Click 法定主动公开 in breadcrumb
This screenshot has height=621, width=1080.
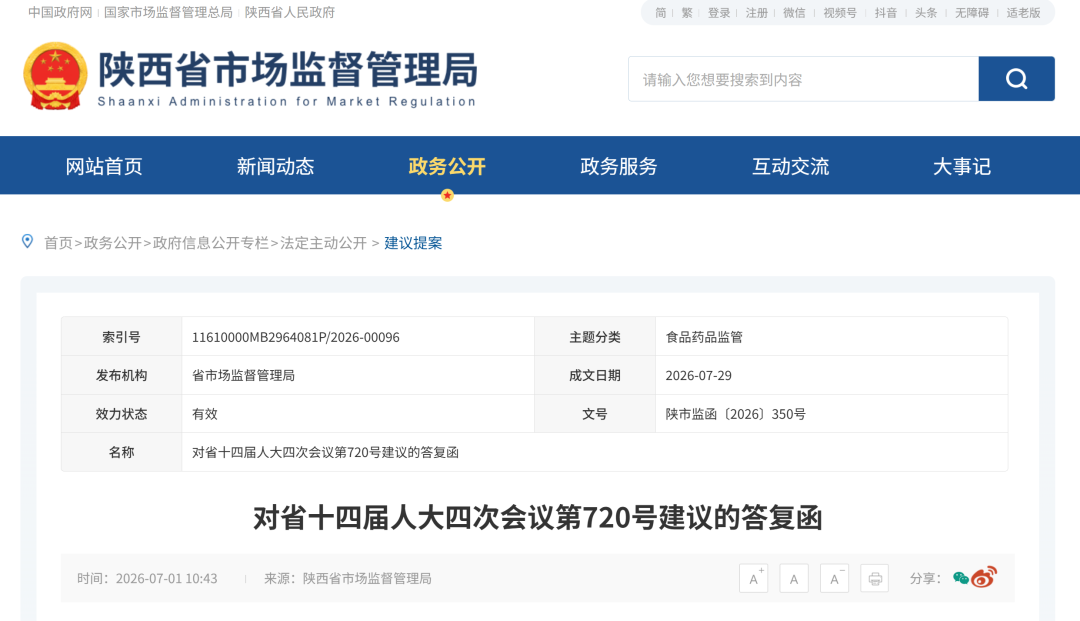coord(323,242)
